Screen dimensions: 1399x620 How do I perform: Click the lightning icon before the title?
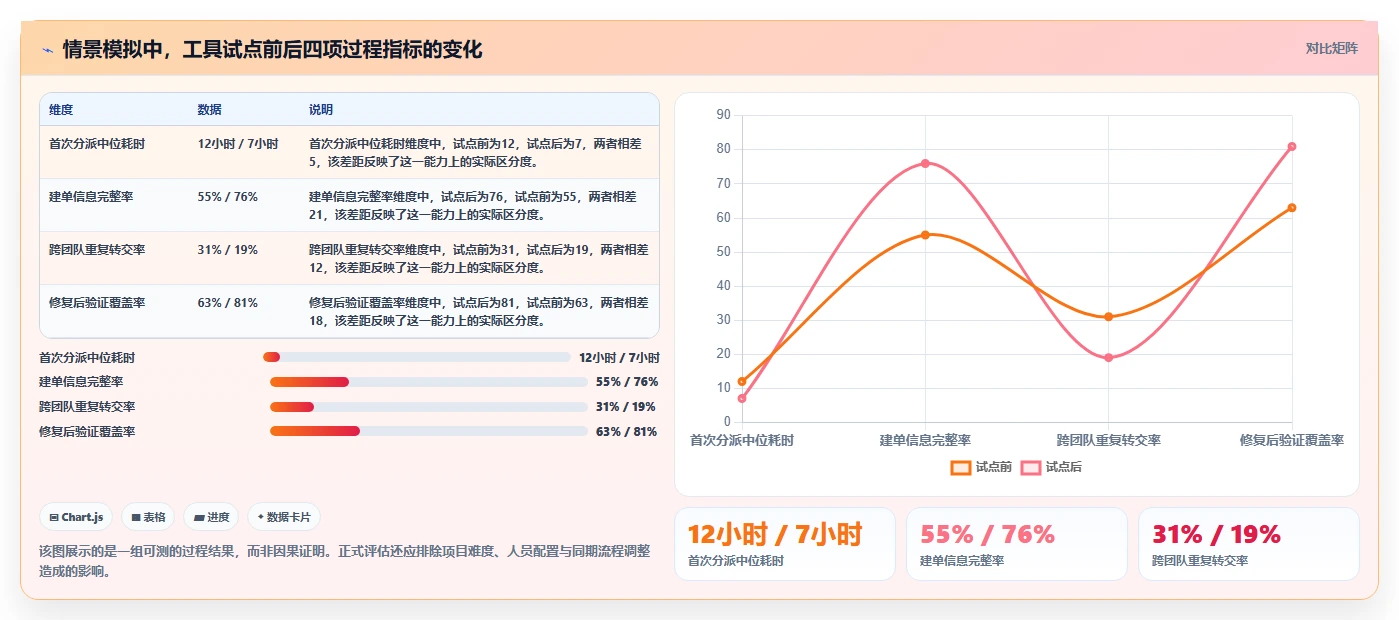(x=47, y=49)
